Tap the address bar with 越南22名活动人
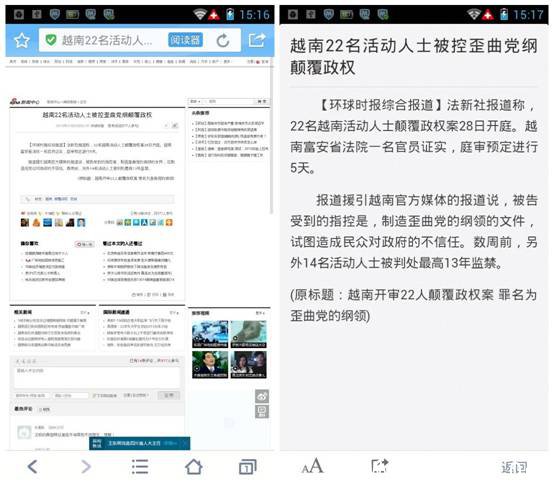 coord(106,40)
